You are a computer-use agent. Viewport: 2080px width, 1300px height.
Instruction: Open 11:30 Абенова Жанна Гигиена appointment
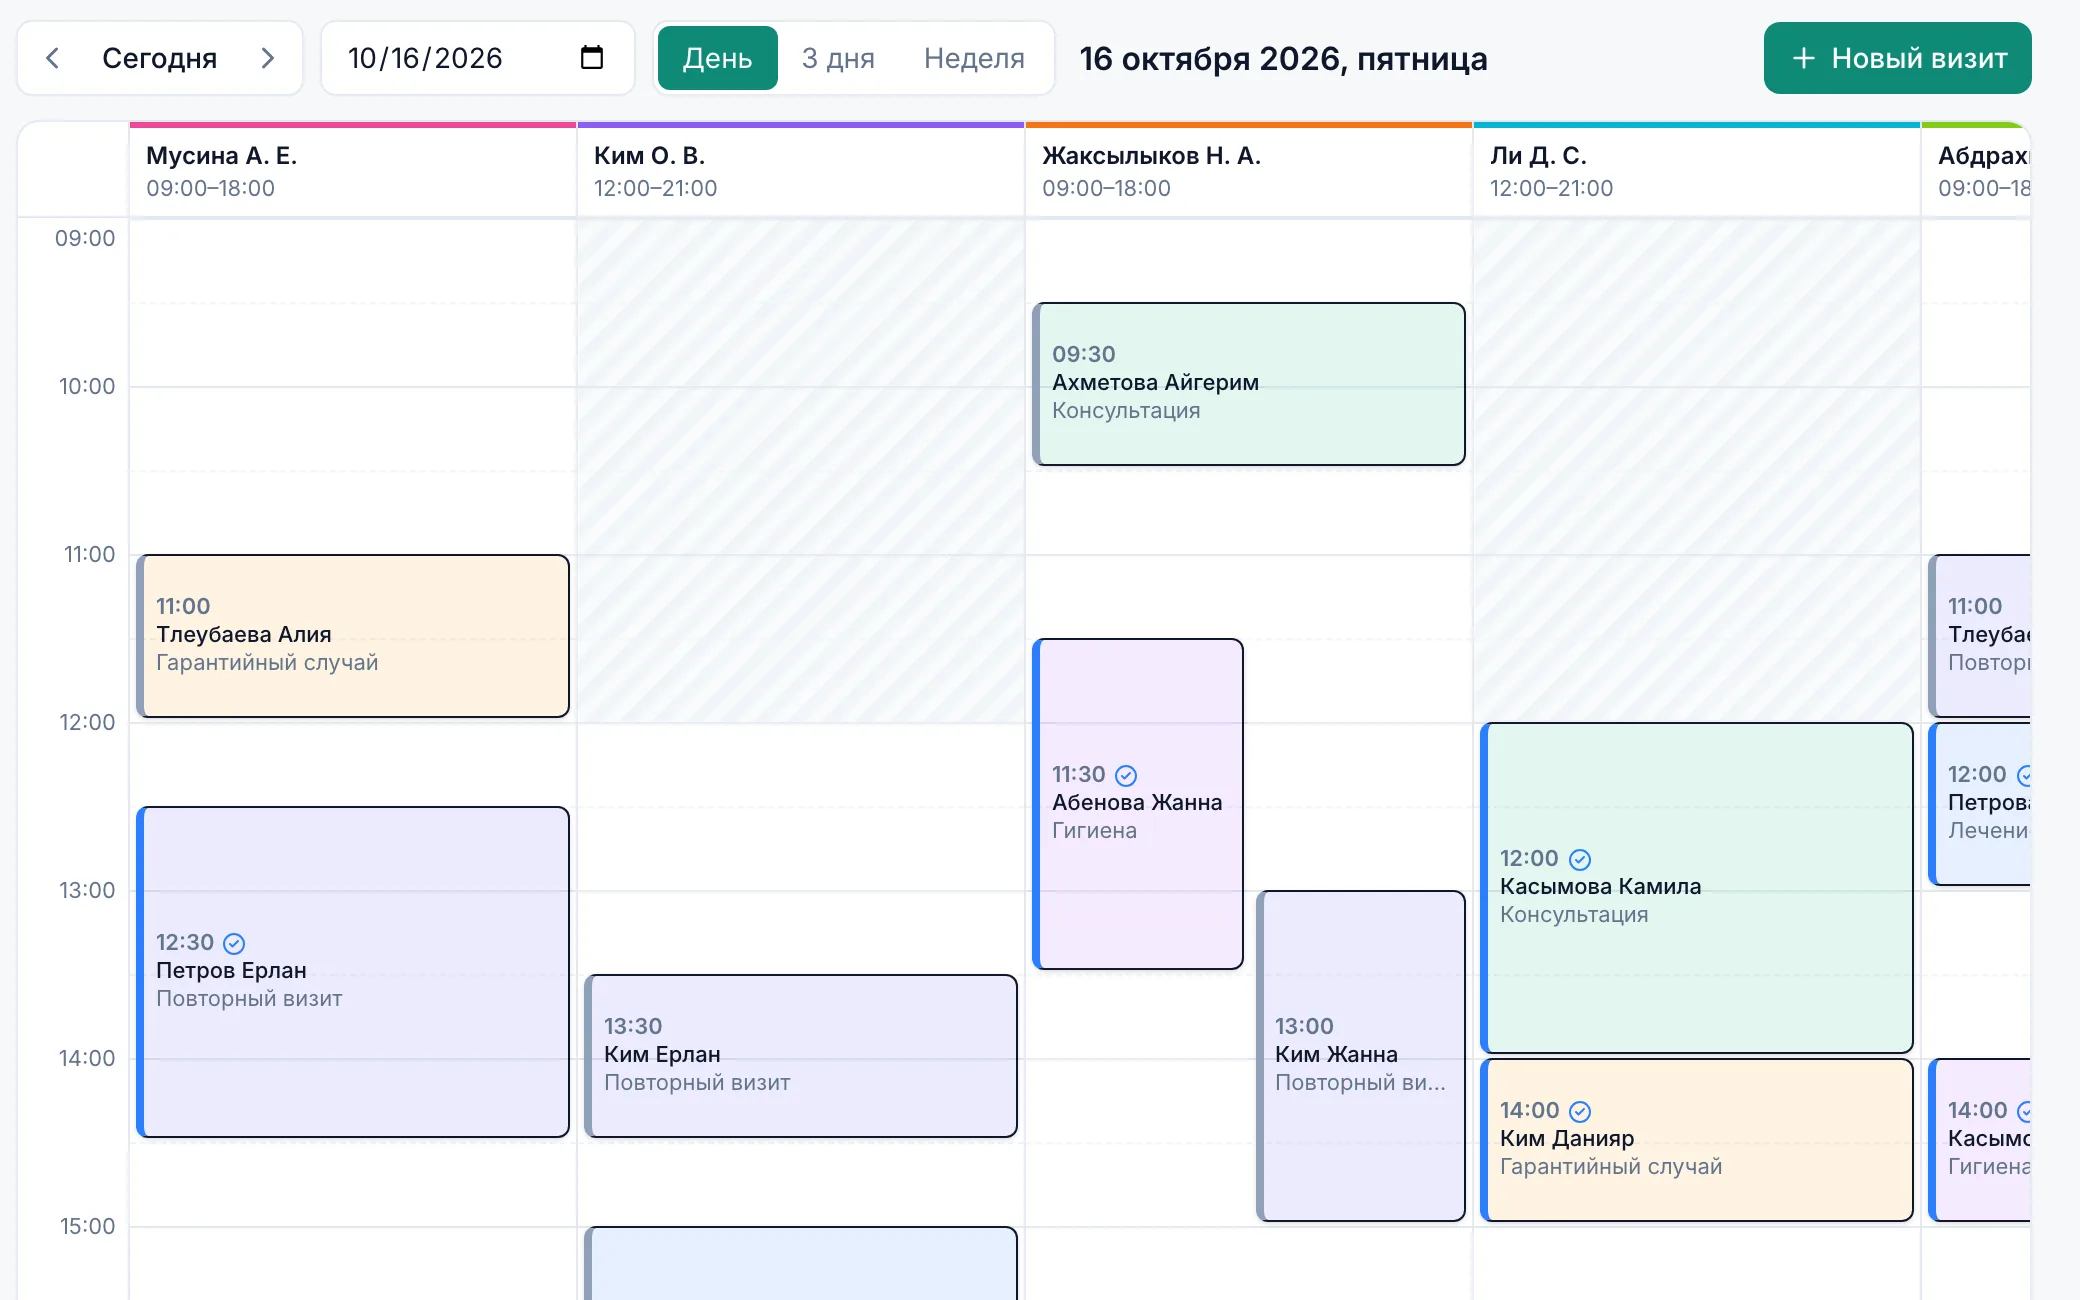click(x=1138, y=804)
